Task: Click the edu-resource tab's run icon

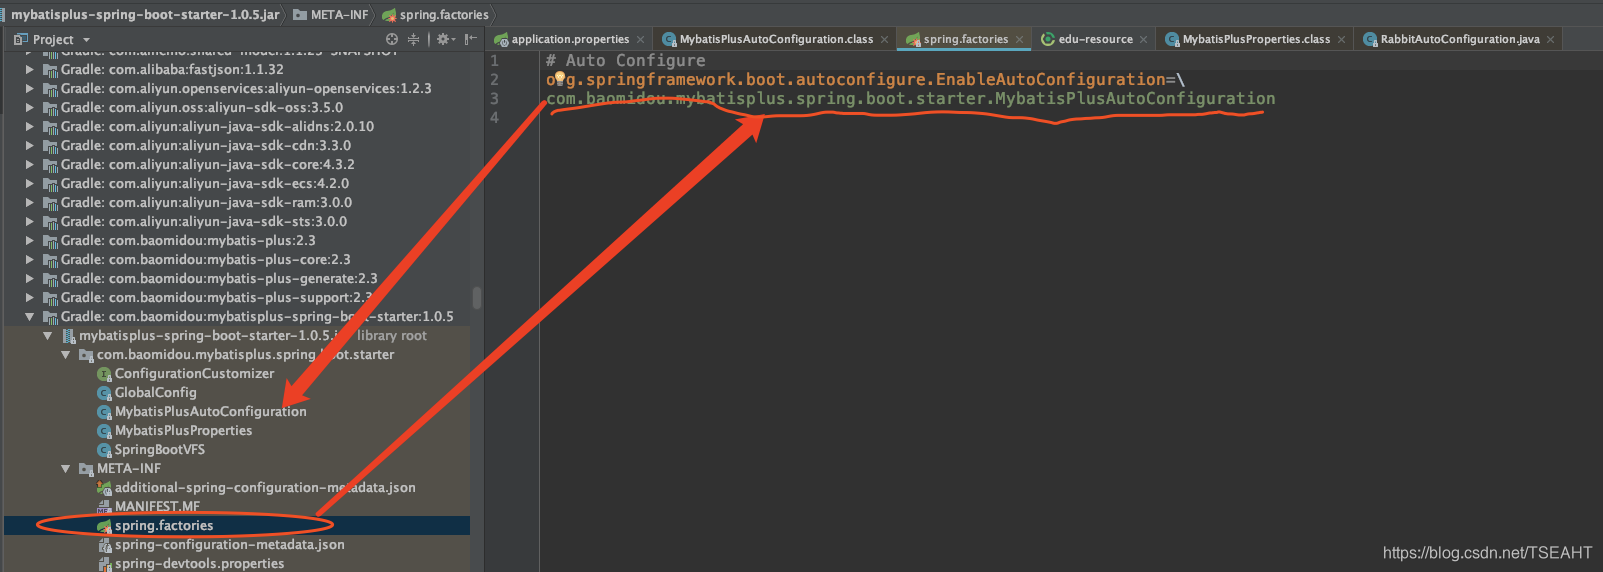Action: tap(1048, 39)
